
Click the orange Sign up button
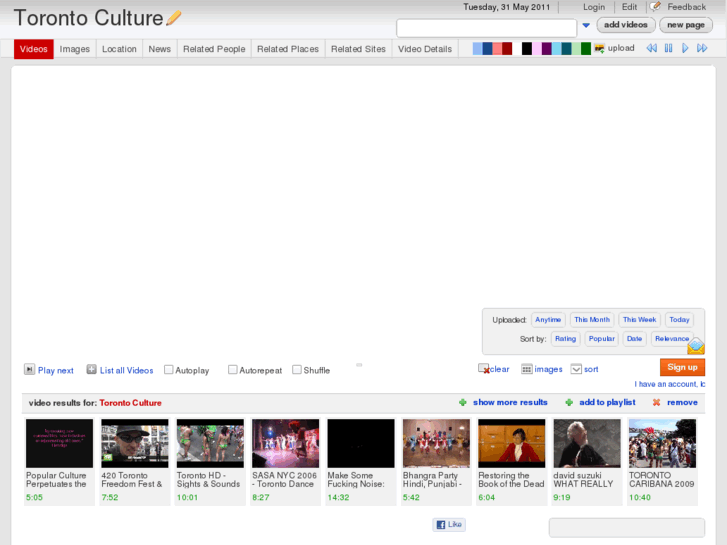682,367
